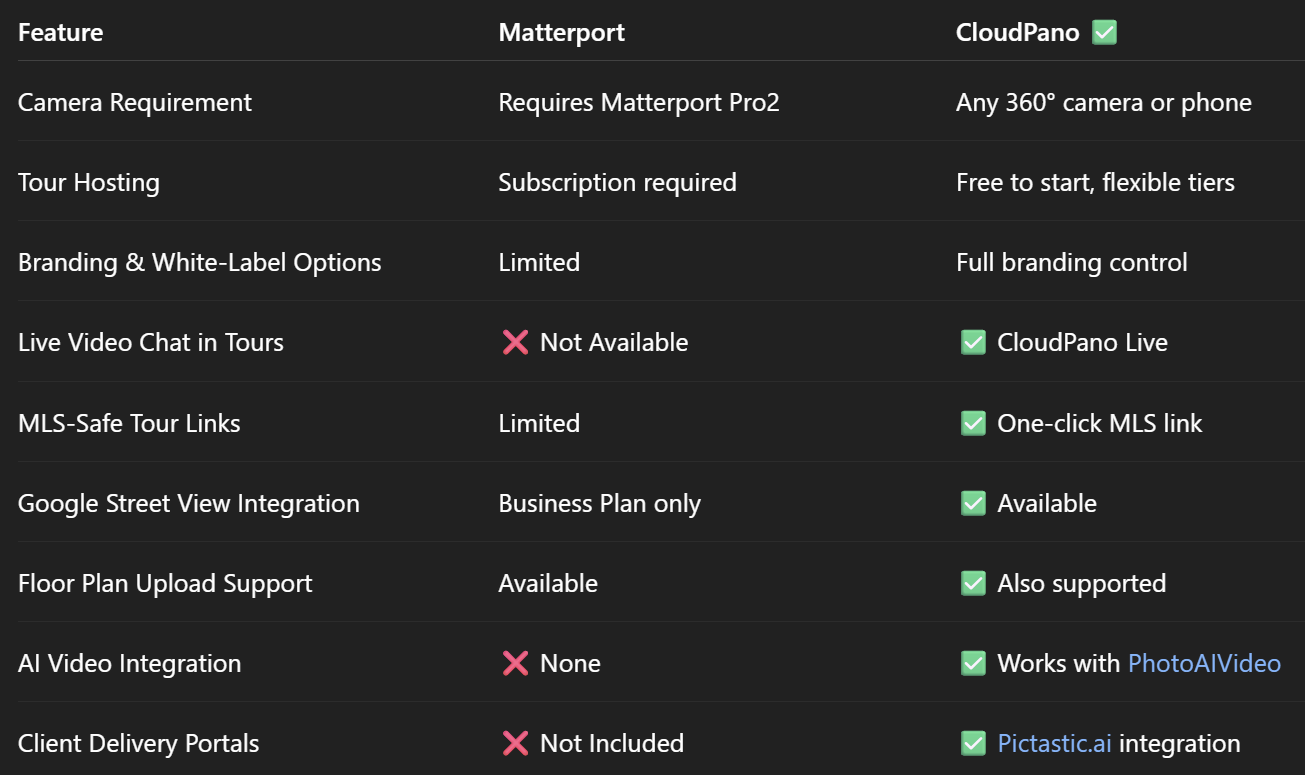
Task: Click Floor Plan Upload Support cell
Action: click(x=165, y=583)
